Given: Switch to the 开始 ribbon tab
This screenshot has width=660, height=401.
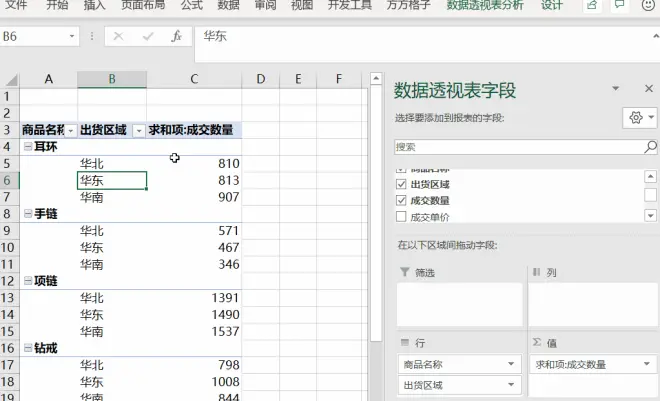Looking at the screenshot, I should click(57, 5).
